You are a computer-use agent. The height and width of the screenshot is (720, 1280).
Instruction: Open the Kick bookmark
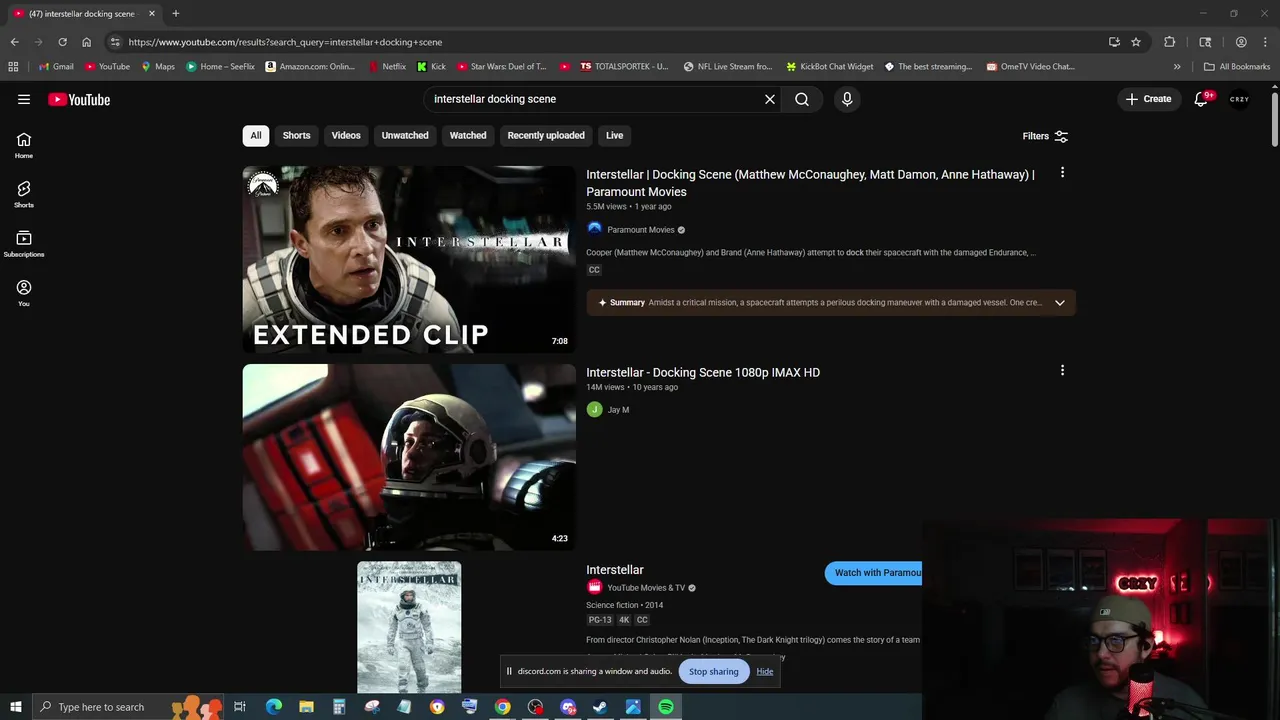pyautogui.click(x=431, y=67)
